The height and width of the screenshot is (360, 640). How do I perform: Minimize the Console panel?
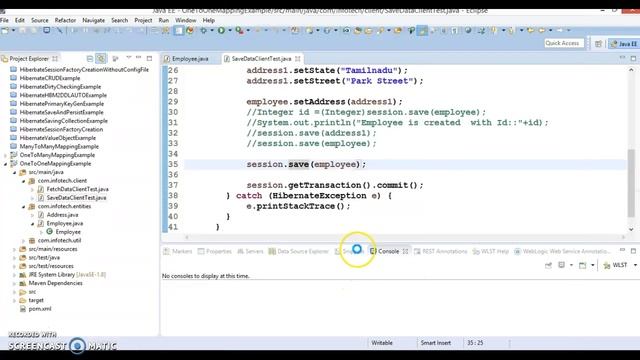pyautogui.click(x=622, y=249)
